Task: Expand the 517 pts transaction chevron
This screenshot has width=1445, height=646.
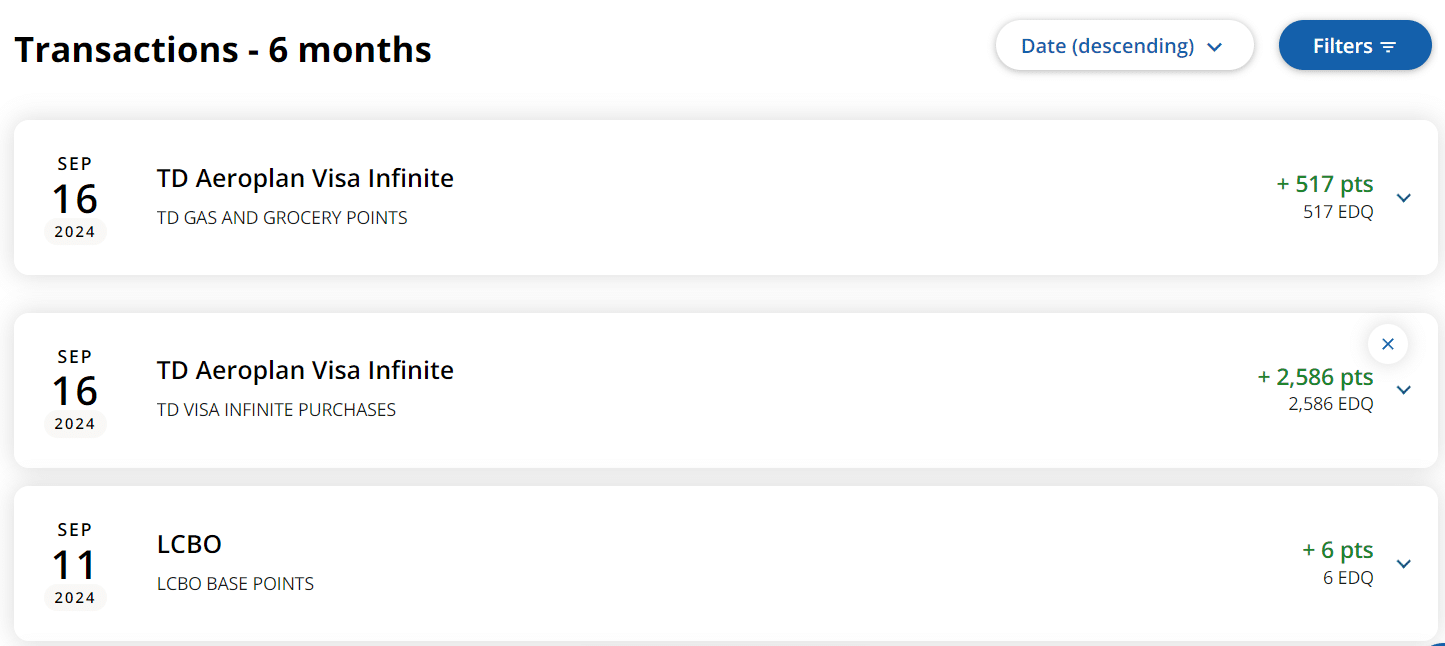Action: pyautogui.click(x=1404, y=198)
